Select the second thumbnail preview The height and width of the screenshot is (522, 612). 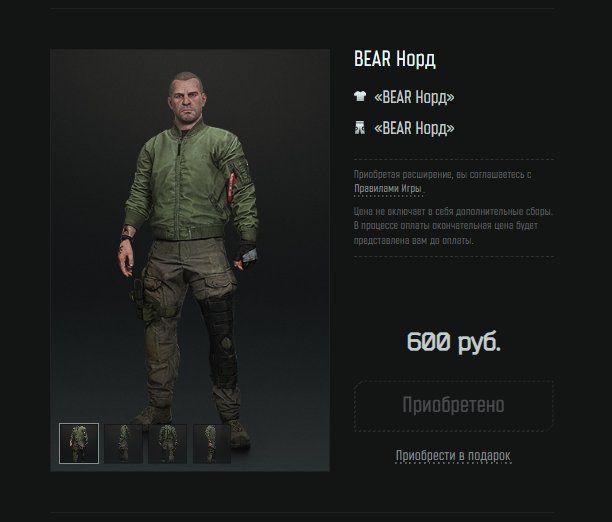(x=123, y=444)
